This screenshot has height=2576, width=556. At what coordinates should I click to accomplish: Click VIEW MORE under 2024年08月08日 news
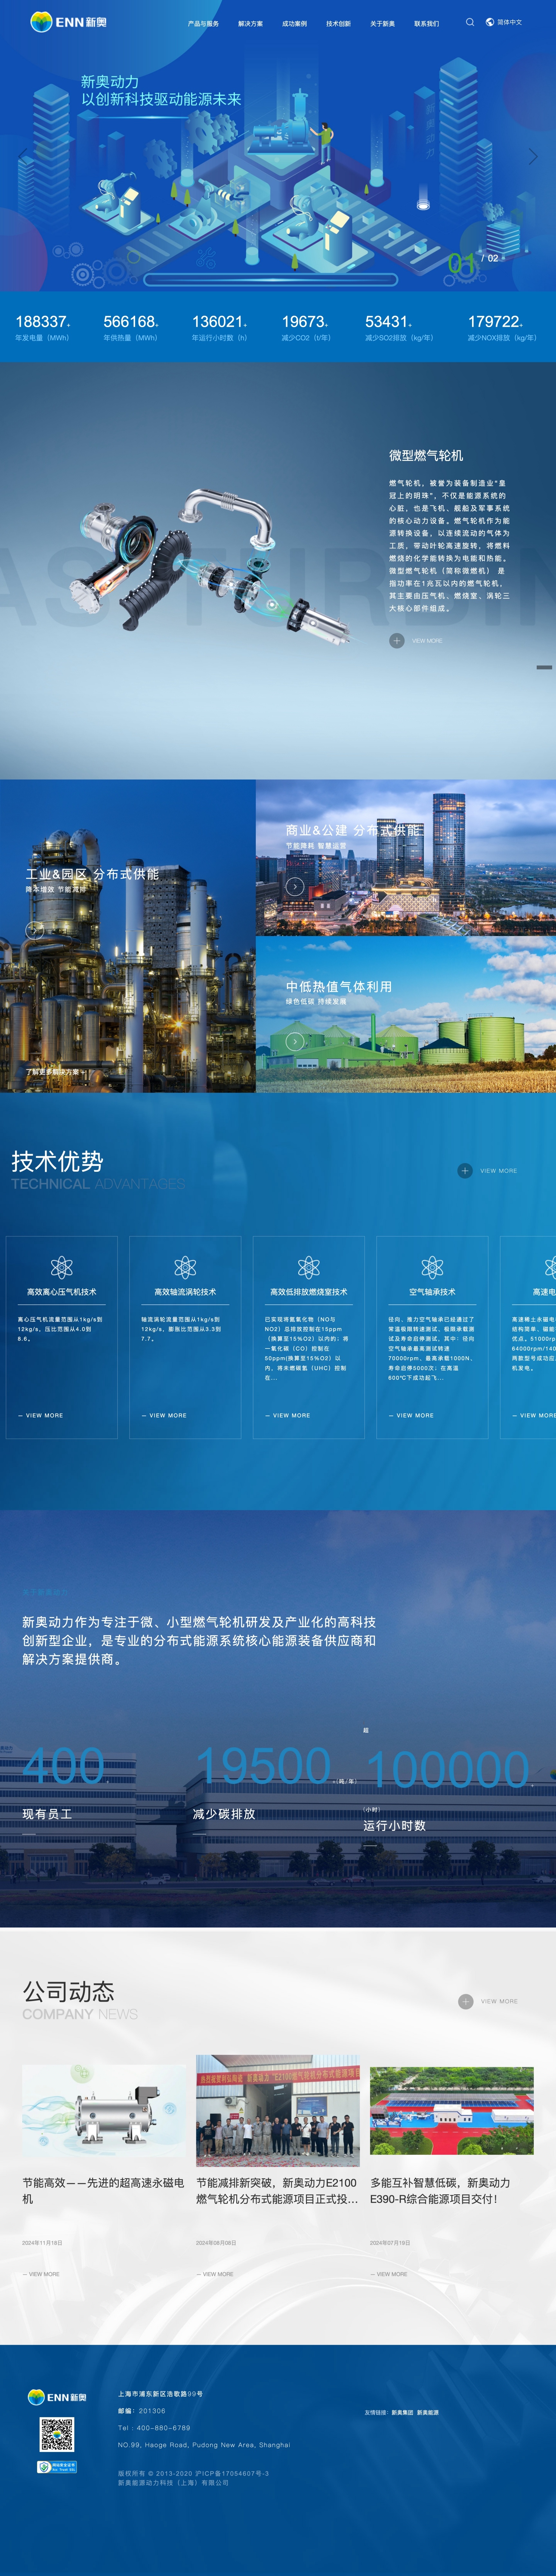[215, 2274]
